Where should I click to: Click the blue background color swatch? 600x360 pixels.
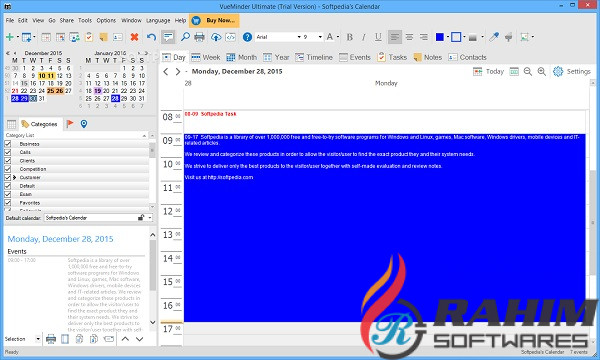[x=440, y=37]
